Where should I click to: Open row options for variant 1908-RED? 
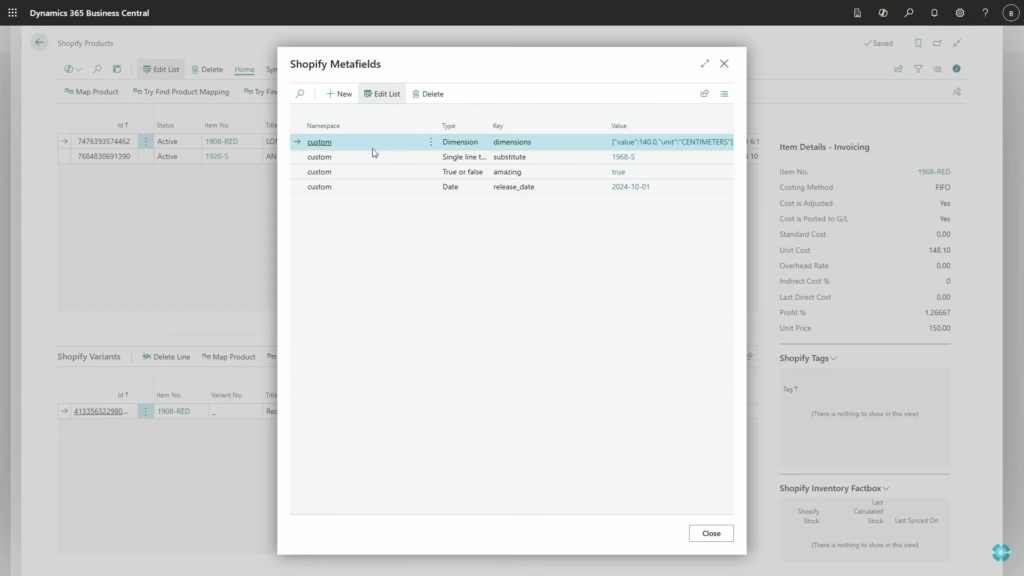pos(146,411)
